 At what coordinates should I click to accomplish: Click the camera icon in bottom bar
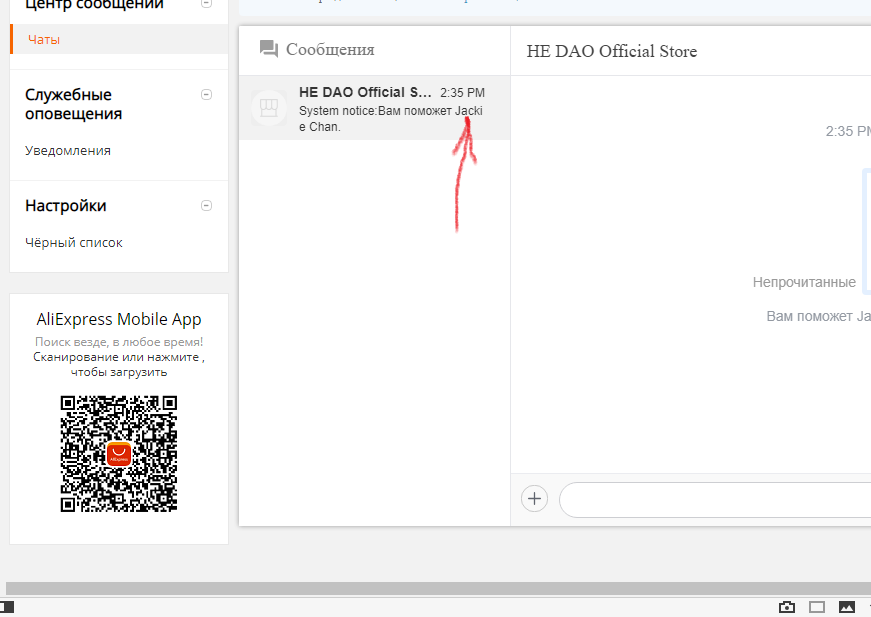(x=787, y=607)
